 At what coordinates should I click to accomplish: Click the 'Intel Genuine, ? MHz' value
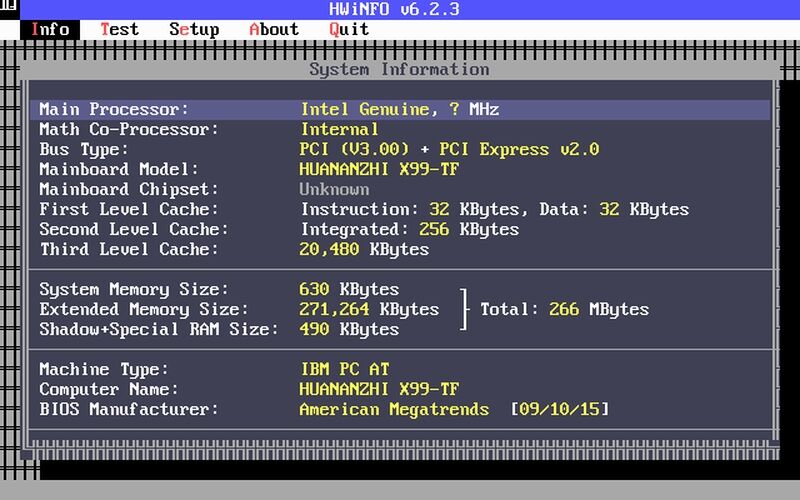pos(399,109)
